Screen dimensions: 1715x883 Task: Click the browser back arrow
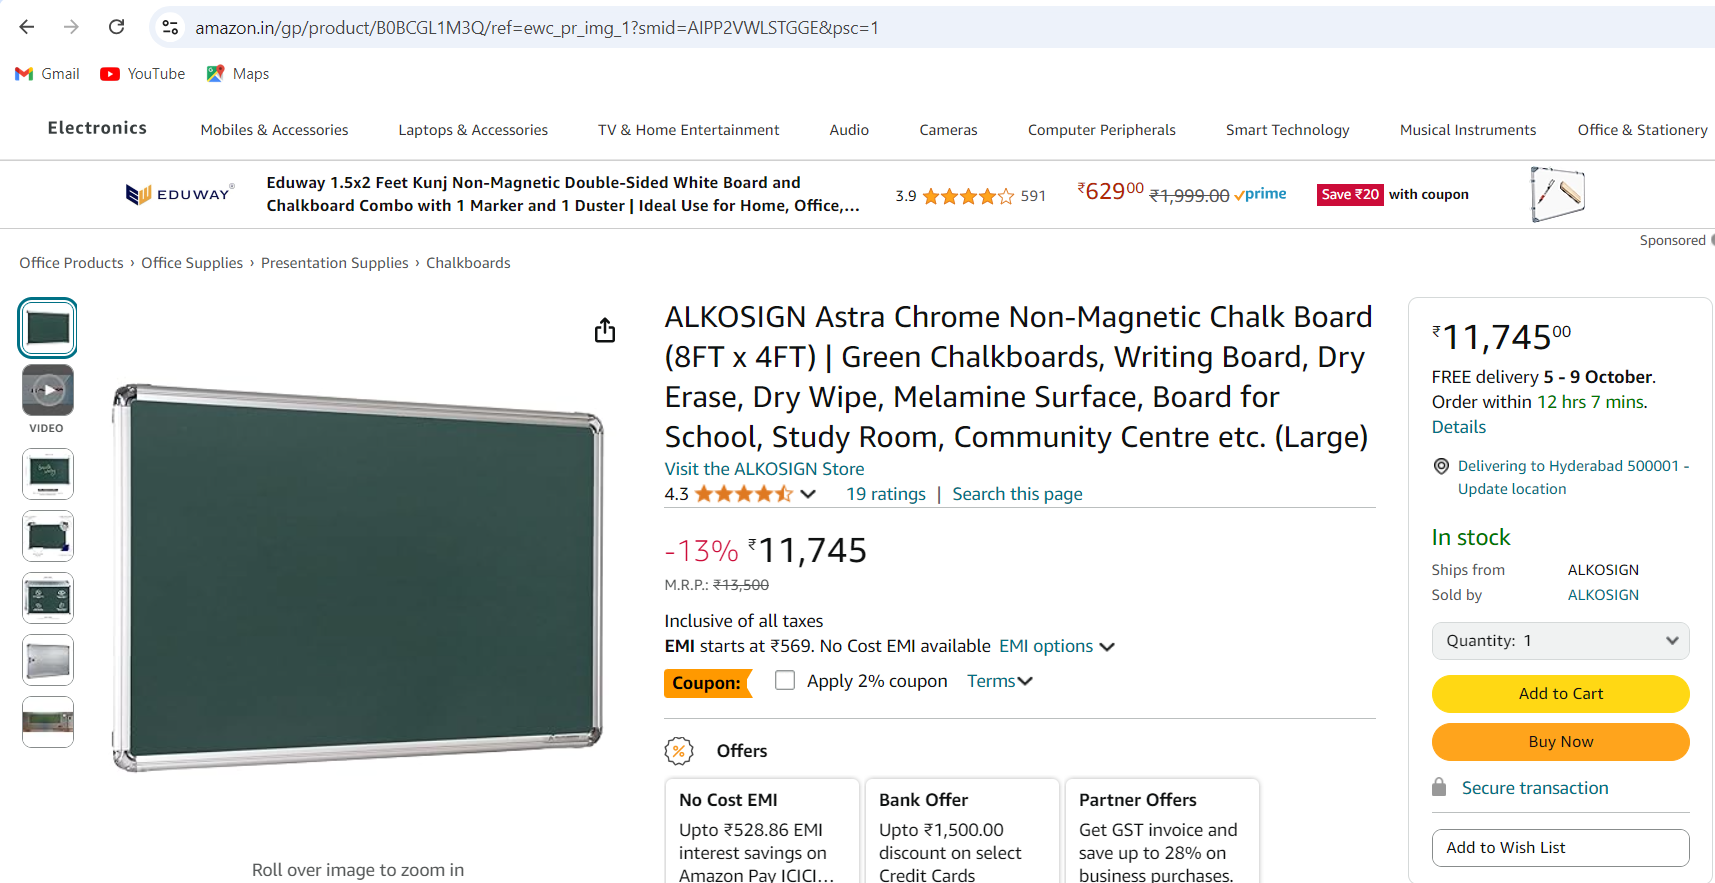click(x=27, y=27)
